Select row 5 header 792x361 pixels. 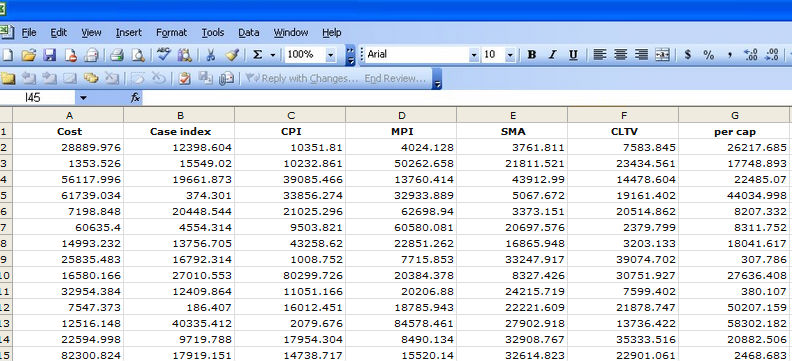6,195
